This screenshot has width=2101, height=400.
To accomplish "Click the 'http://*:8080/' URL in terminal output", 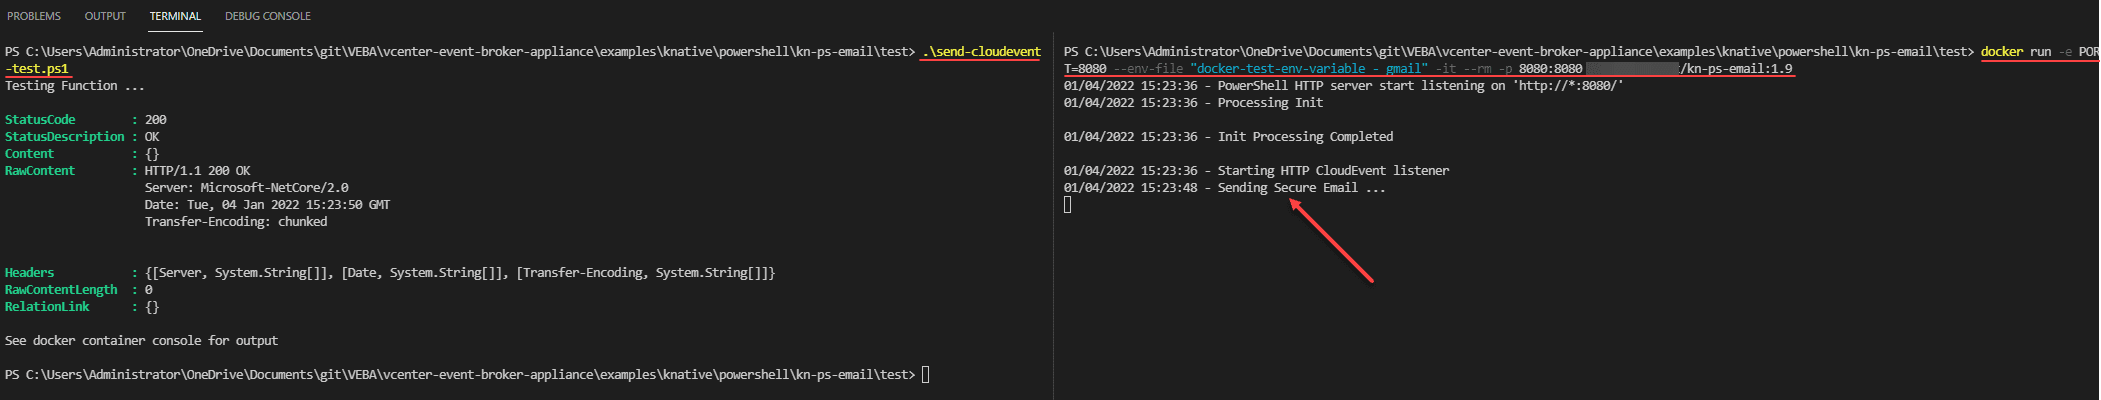I will (1567, 86).
